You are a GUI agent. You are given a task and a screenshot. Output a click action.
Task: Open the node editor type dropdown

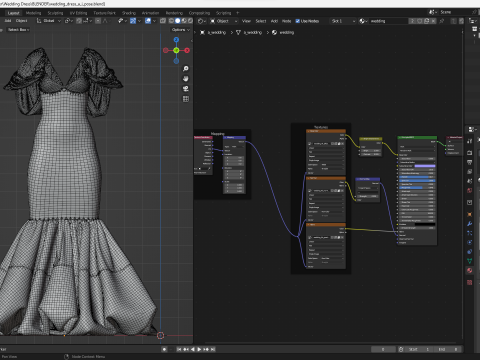pyautogui.click(x=202, y=21)
